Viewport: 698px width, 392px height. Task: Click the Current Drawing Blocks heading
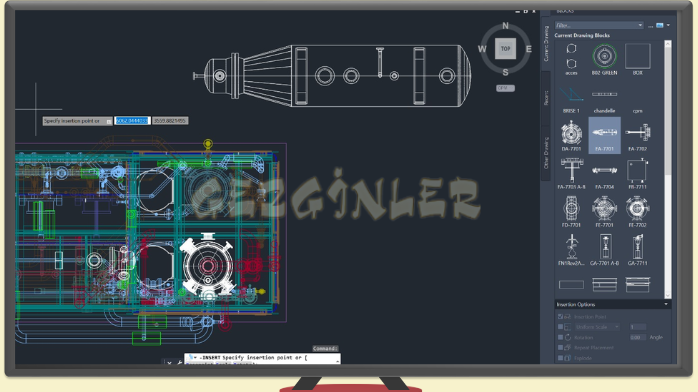pyautogui.click(x=582, y=35)
